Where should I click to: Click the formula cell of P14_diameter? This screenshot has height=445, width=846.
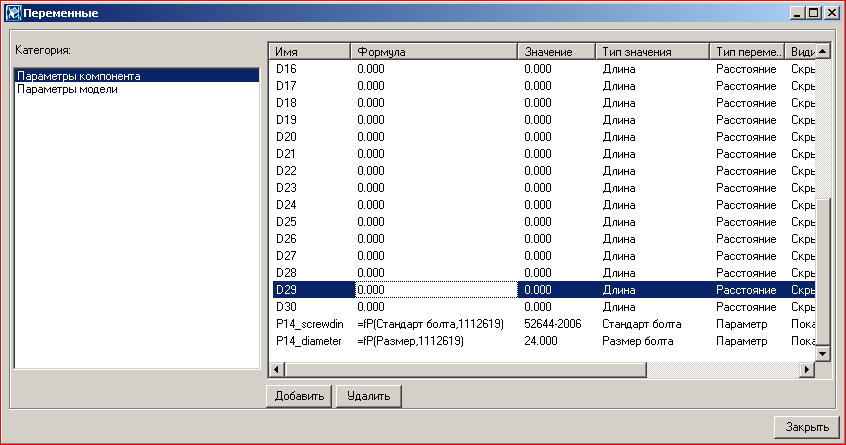click(430, 341)
